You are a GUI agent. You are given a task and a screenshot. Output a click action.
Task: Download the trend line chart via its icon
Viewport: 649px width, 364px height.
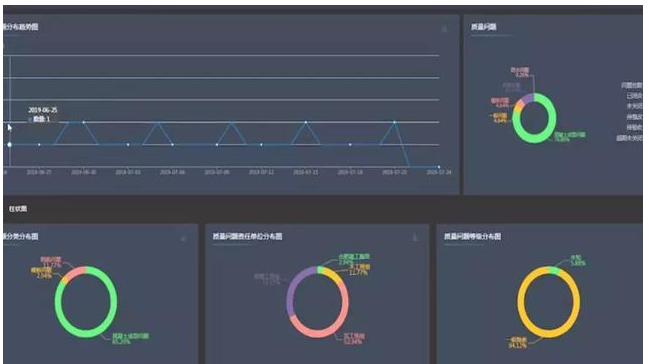(x=445, y=29)
